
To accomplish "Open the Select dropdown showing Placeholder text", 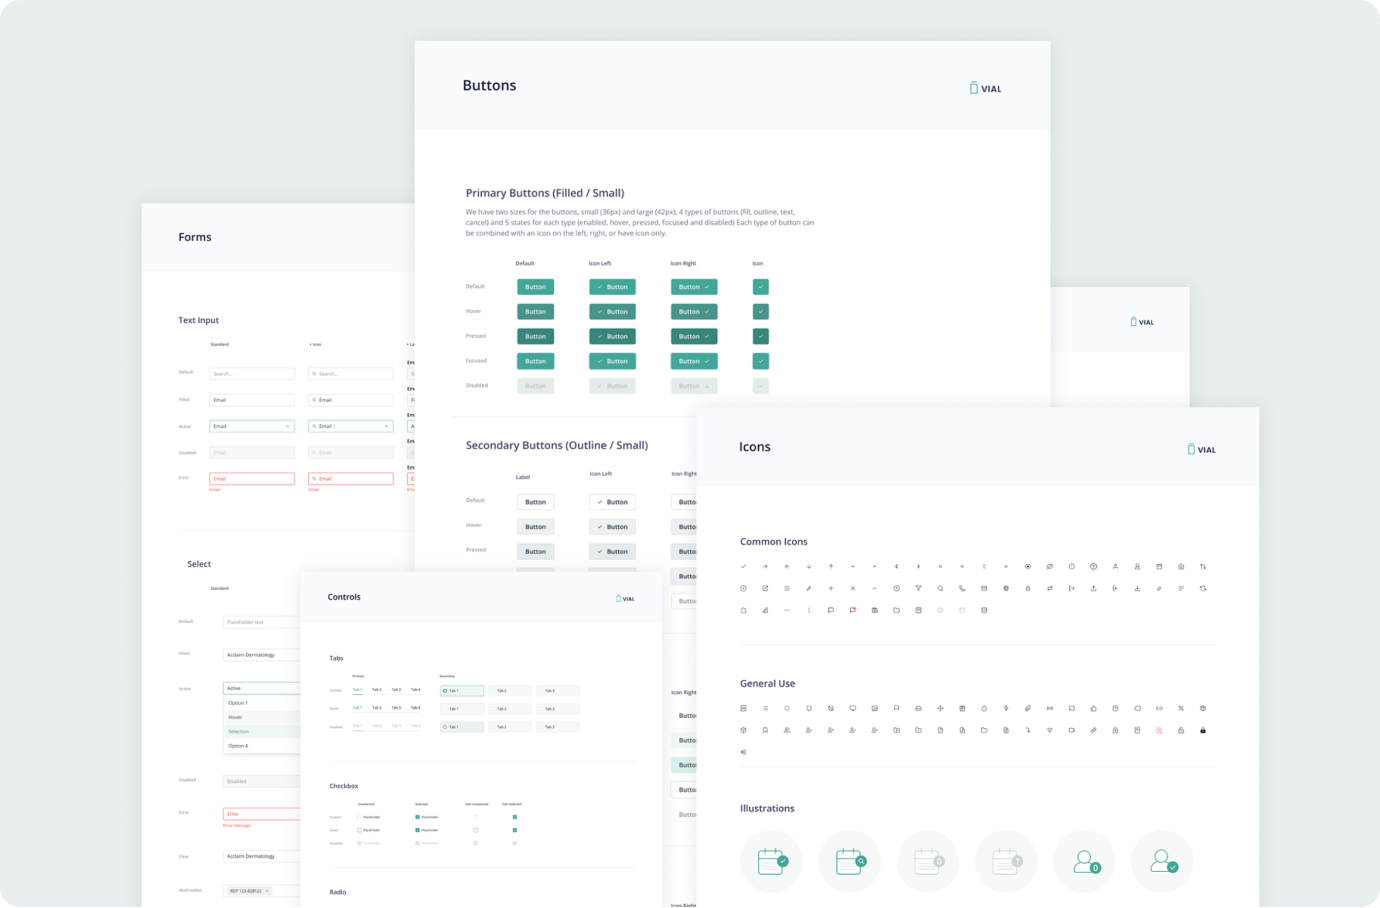I will pyautogui.click(x=261, y=622).
